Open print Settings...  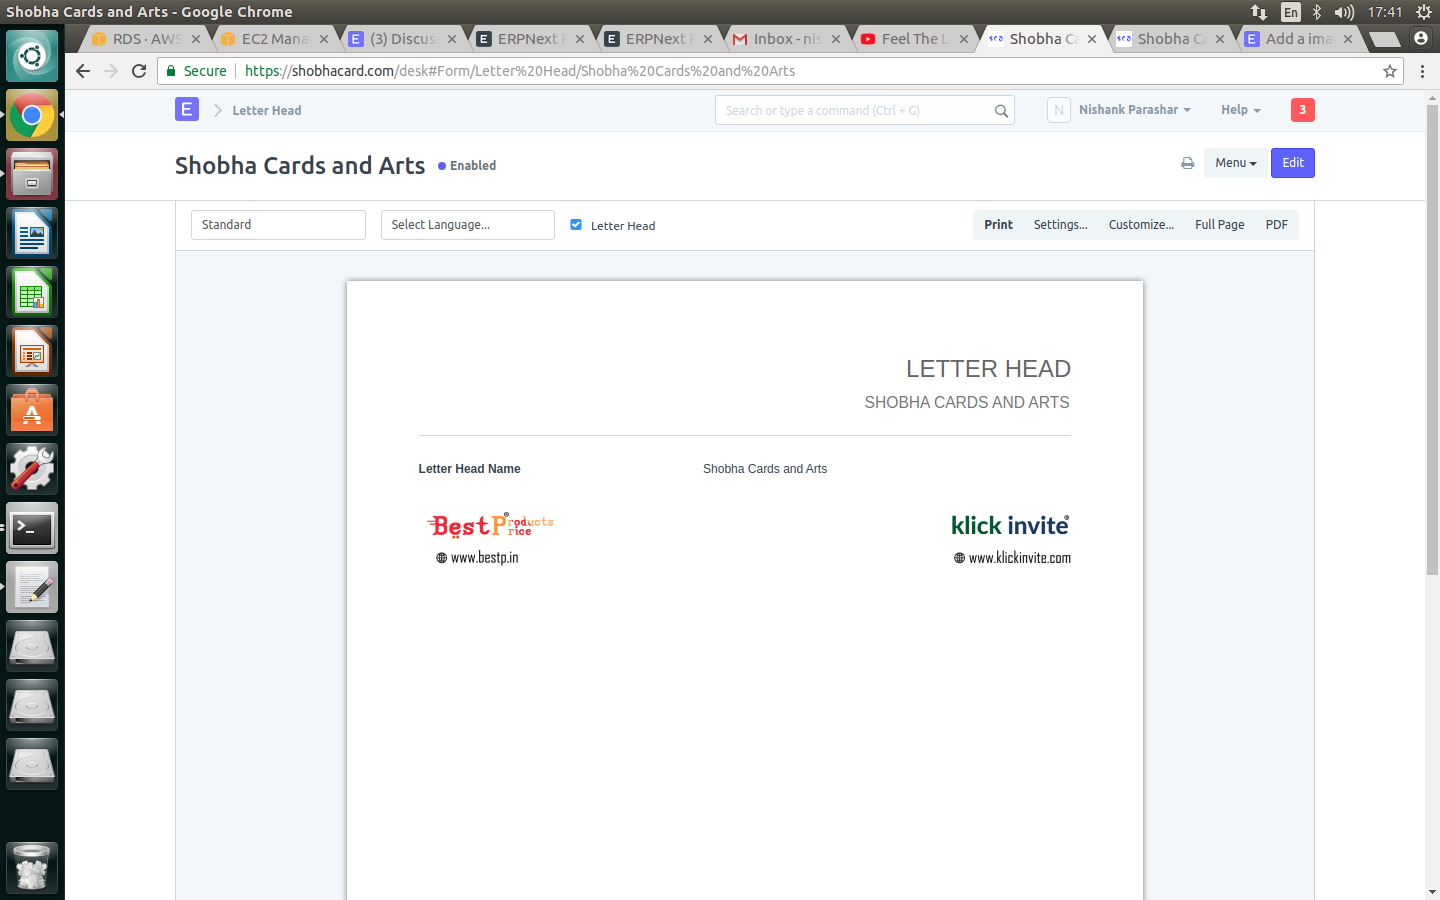[1060, 225]
